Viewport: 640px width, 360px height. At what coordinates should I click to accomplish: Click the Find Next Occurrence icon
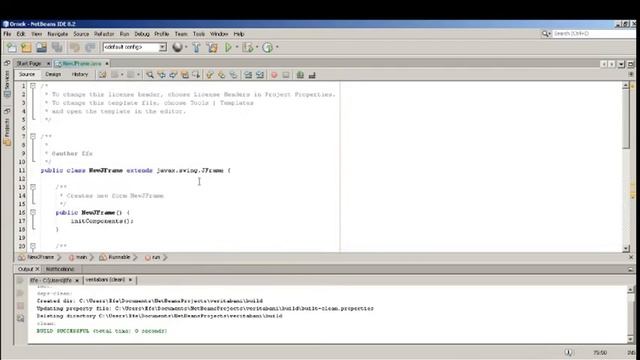[173, 75]
